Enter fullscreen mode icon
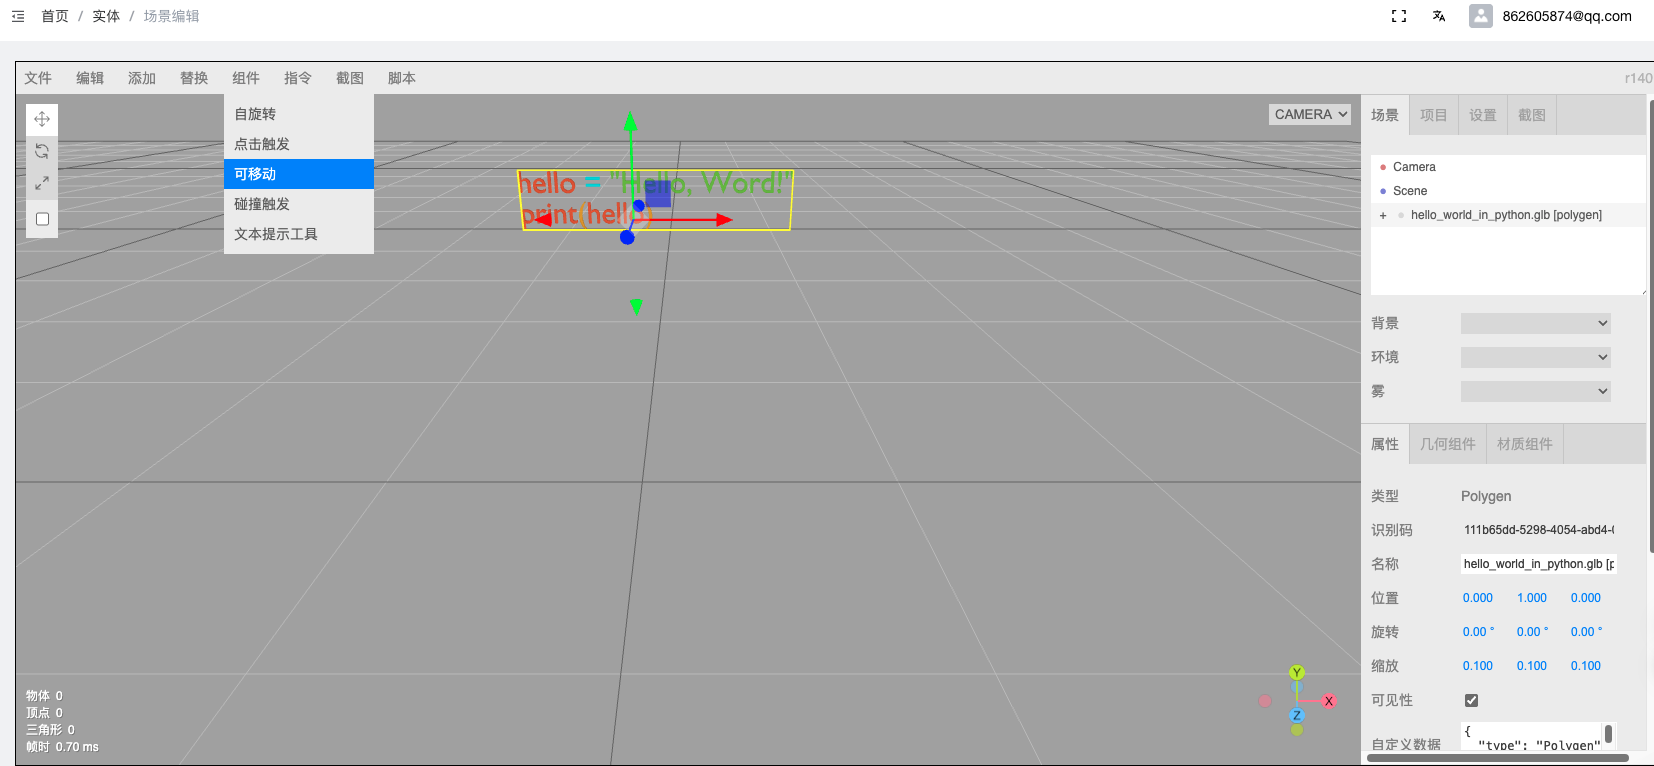This screenshot has width=1654, height=766. pyautogui.click(x=1399, y=16)
